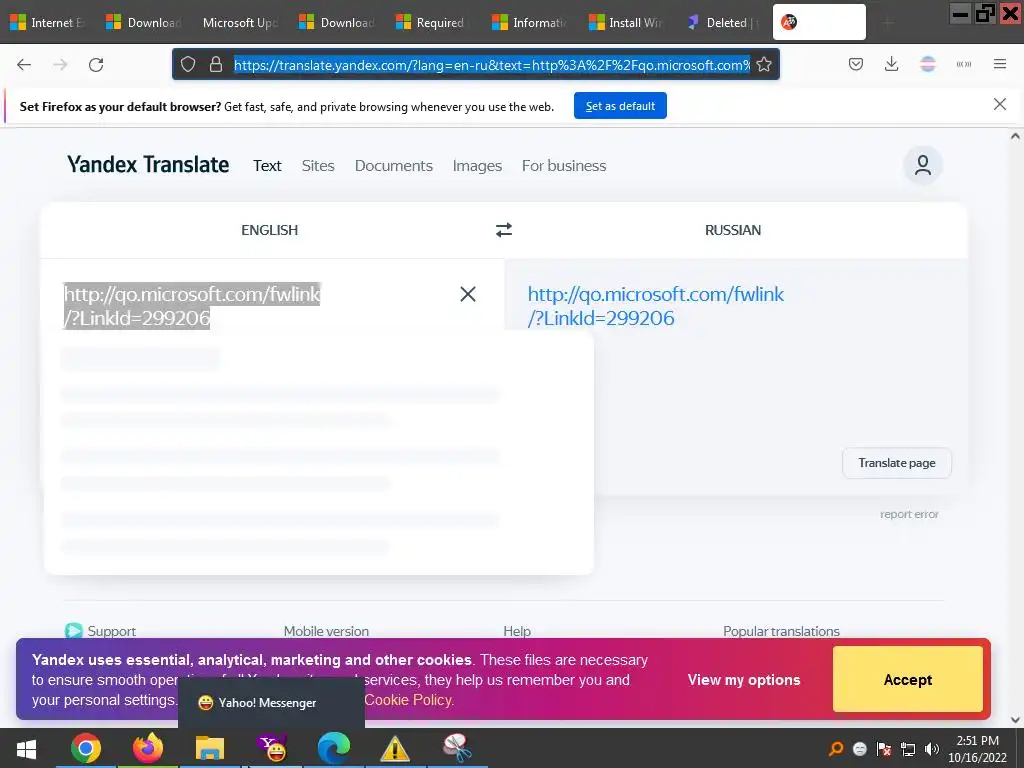This screenshot has height=768, width=1024.
Task: Choose the ENGLISH source language selector
Action: [x=270, y=230]
